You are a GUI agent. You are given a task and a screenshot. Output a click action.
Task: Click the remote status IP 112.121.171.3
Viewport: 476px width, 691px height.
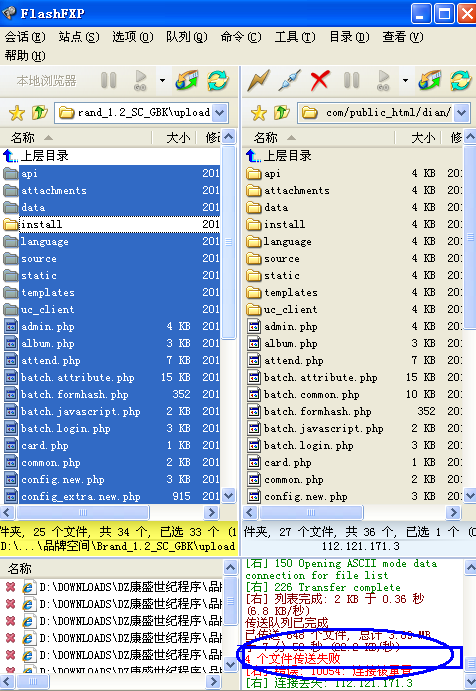tap(361, 546)
